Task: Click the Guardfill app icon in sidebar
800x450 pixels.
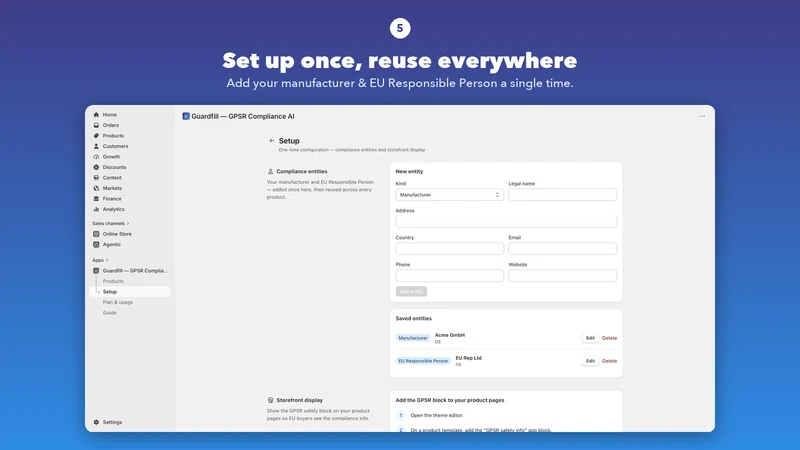Action: pos(96,271)
